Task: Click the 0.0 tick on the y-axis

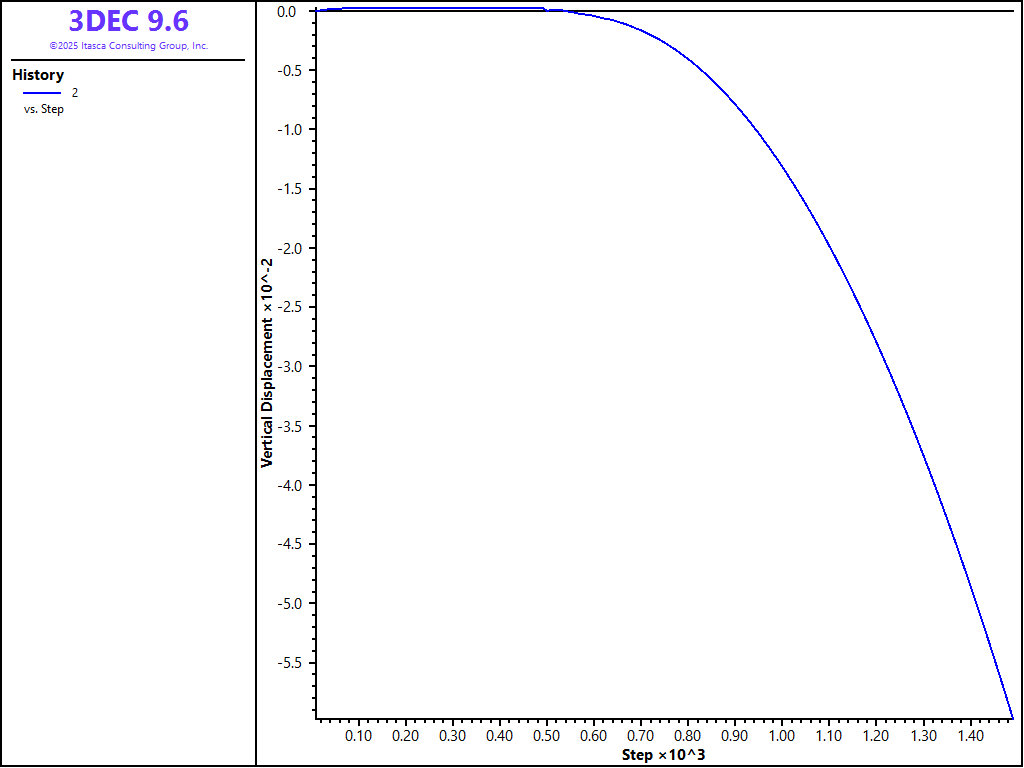Action: (287, 11)
